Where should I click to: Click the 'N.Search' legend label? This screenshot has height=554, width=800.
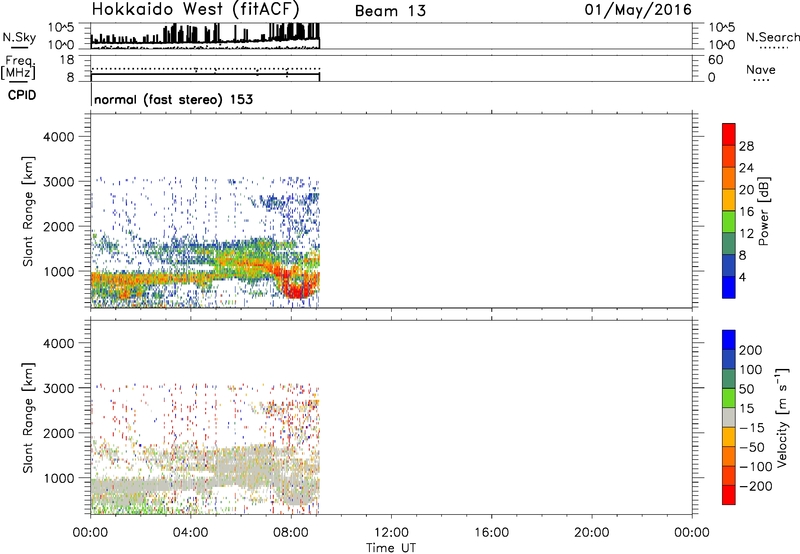click(x=772, y=37)
